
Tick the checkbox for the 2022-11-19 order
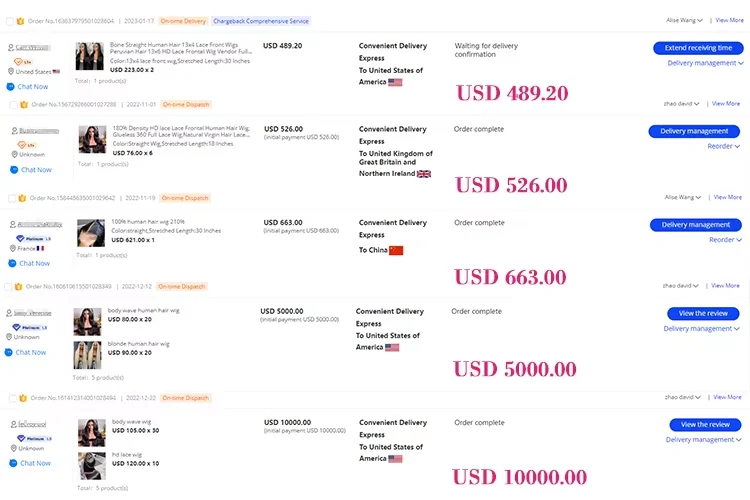[10, 198]
